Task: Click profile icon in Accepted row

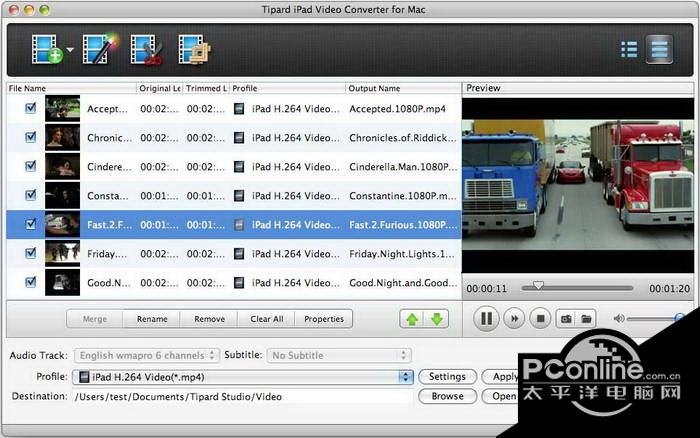Action: 239,108
